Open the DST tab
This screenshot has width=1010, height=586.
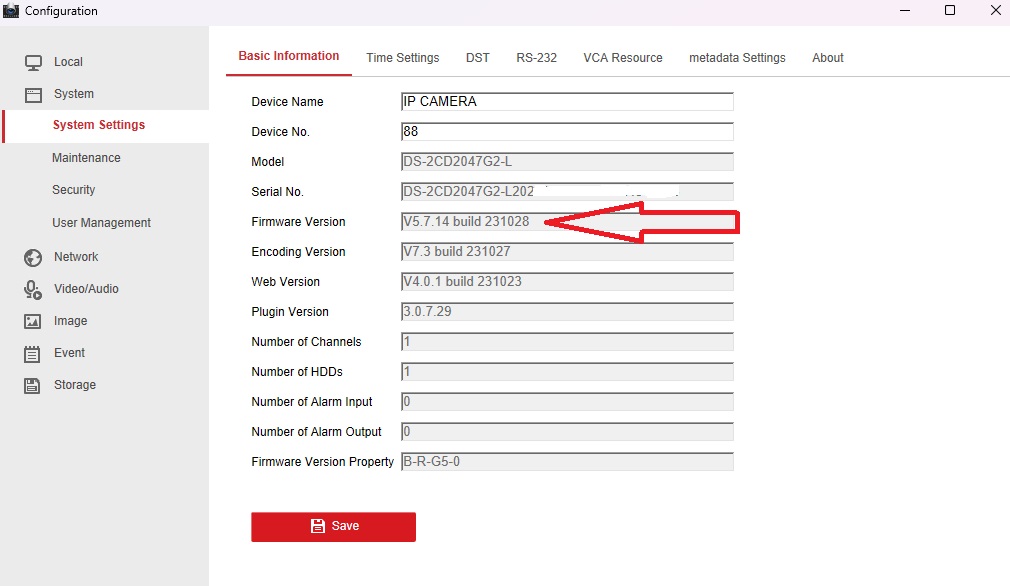pyautogui.click(x=478, y=58)
